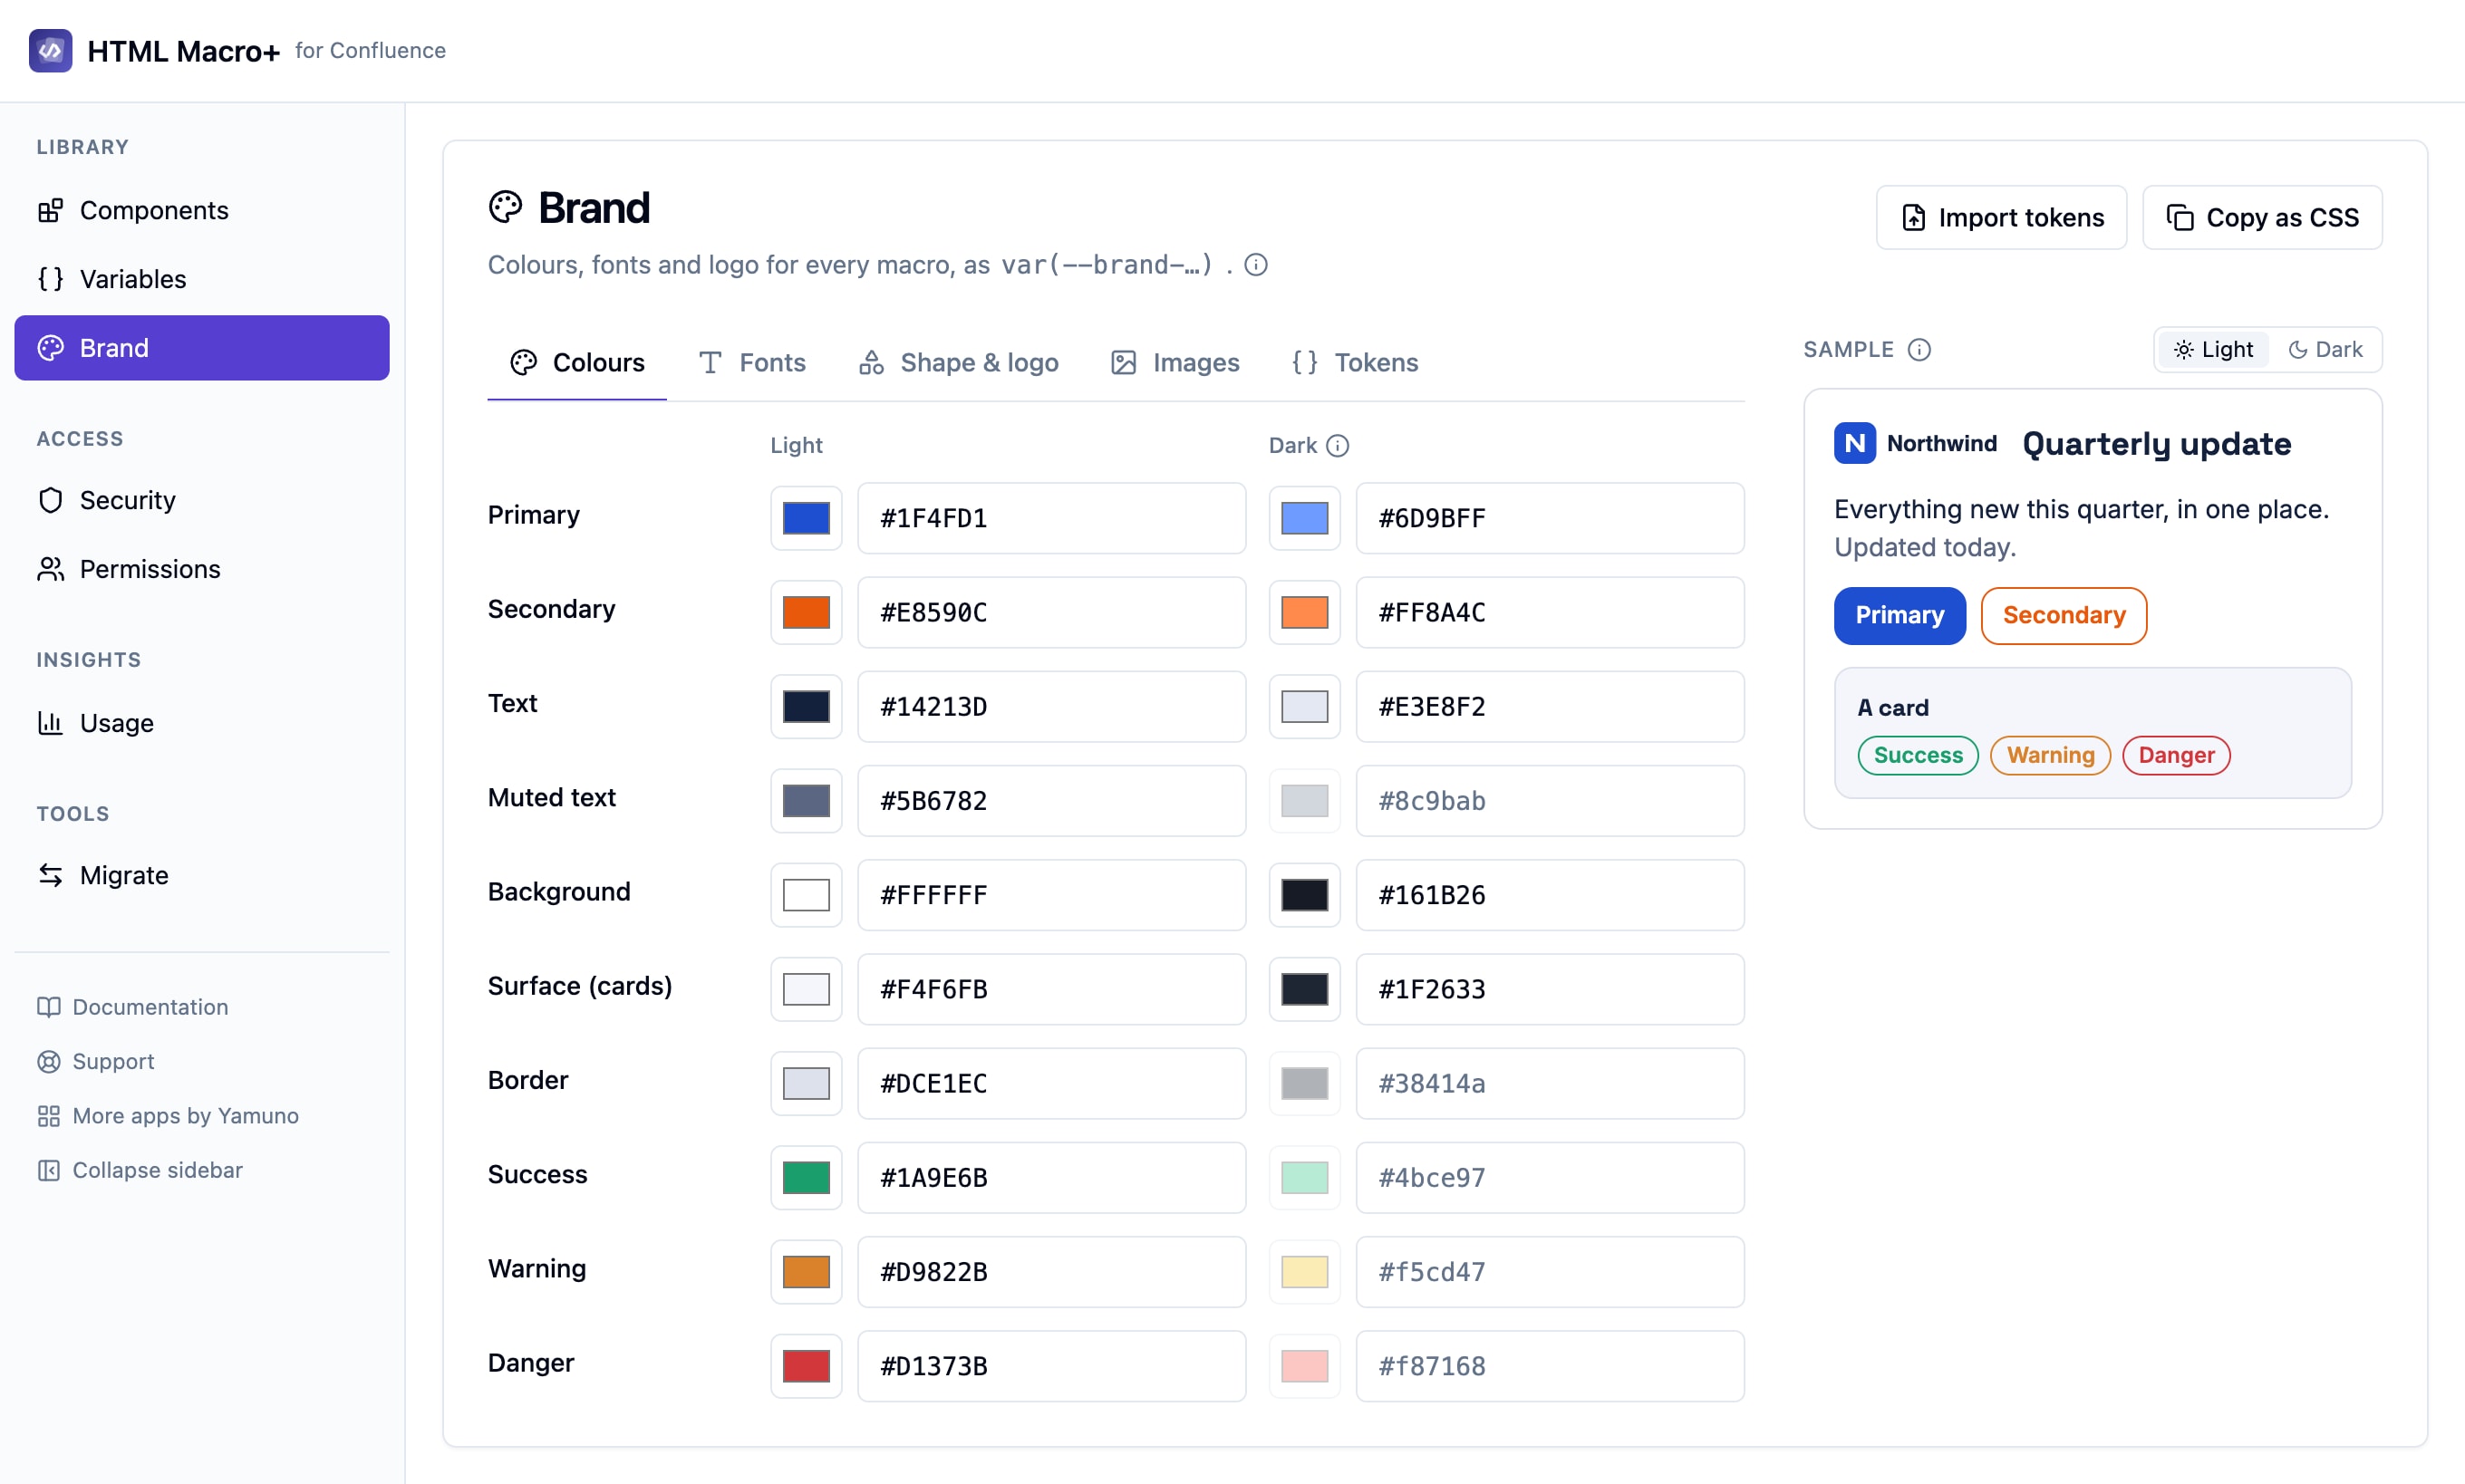
Task: Click the Danger badge in the sample card
Action: coord(2176,756)
